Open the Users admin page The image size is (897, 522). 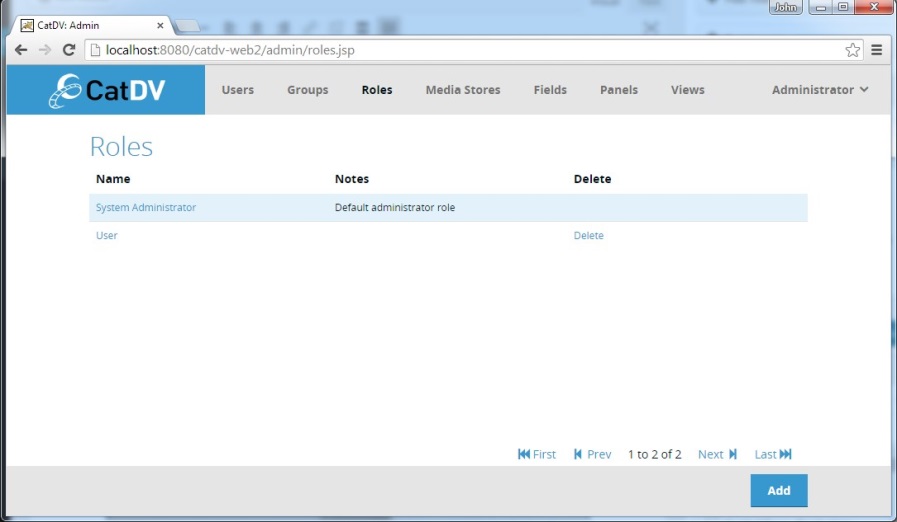(x=237, y=90)
